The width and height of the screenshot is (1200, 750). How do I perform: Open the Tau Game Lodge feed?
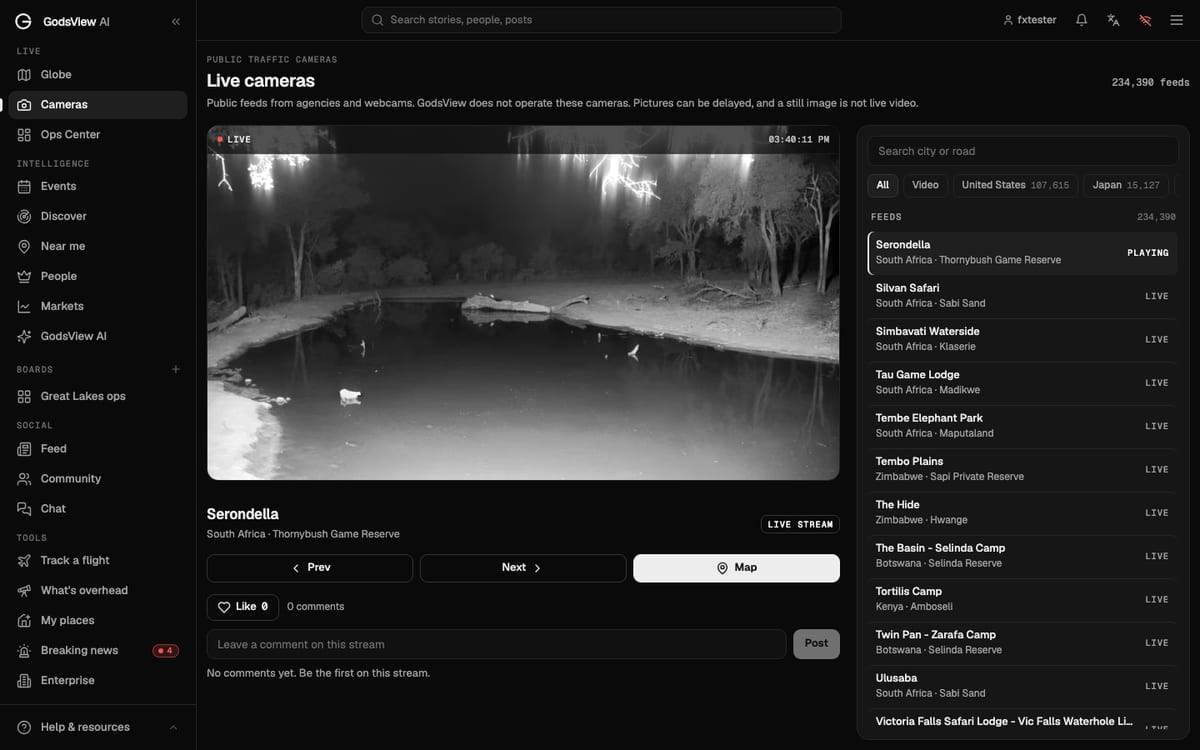tap(1023, 383)
